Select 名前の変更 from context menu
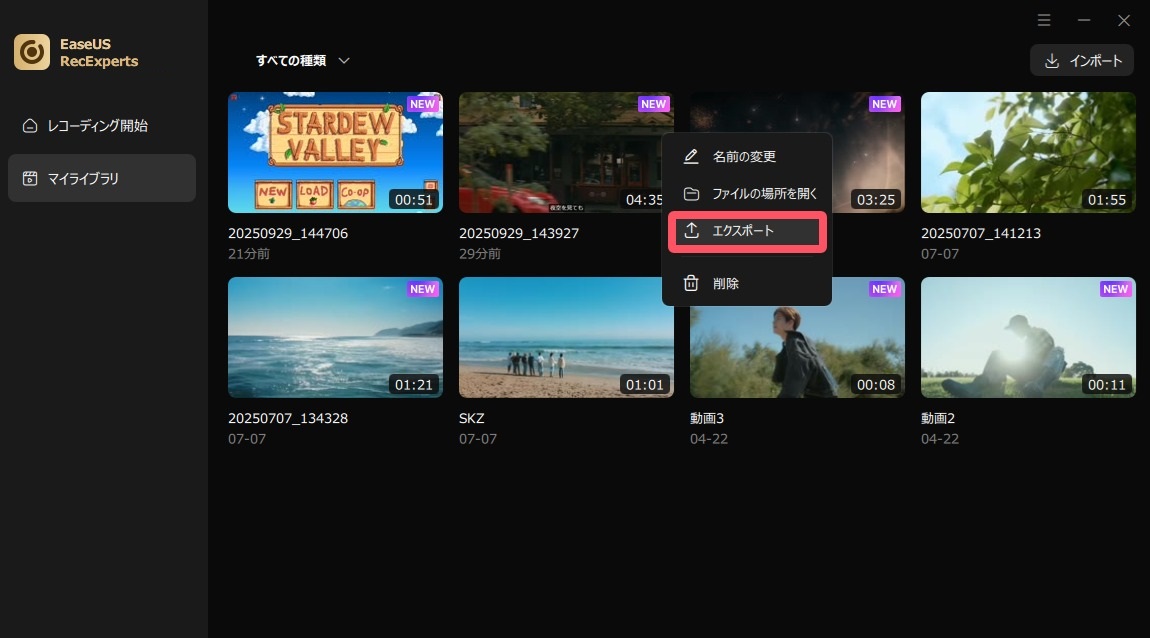The image size is (1150, 638). [744, 157]
